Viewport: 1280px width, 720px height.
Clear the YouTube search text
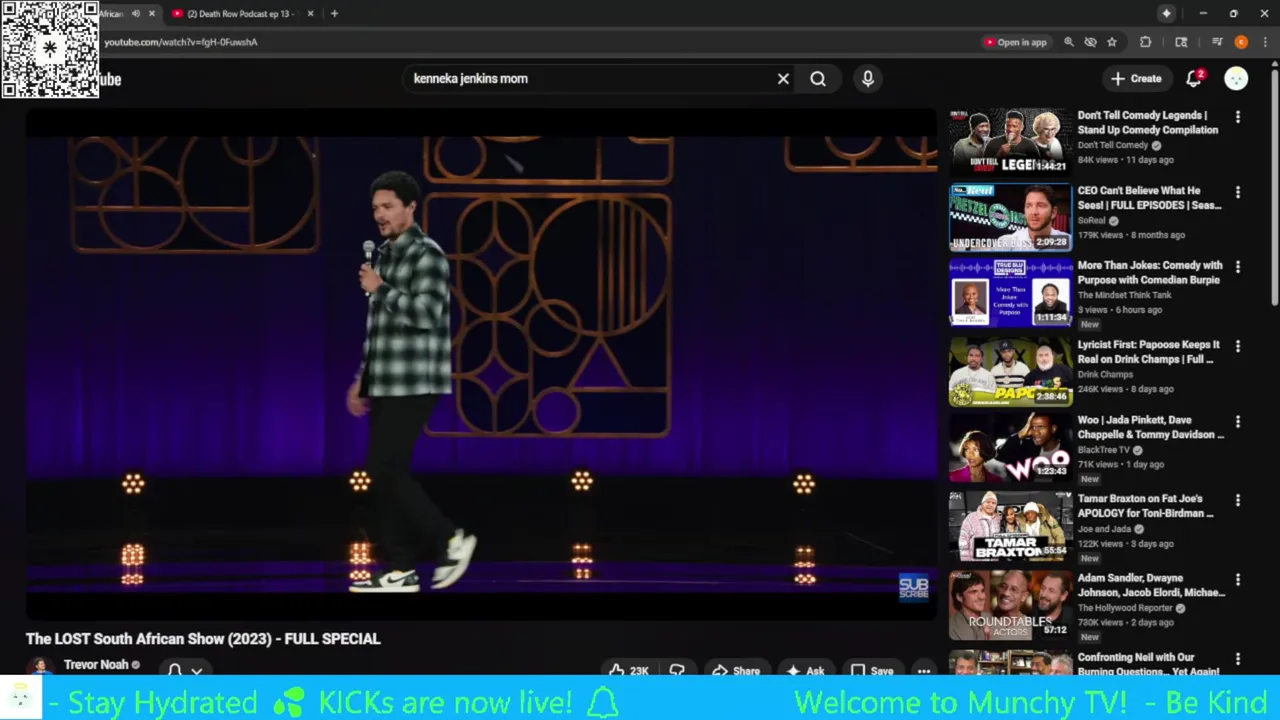coord(783,78)
